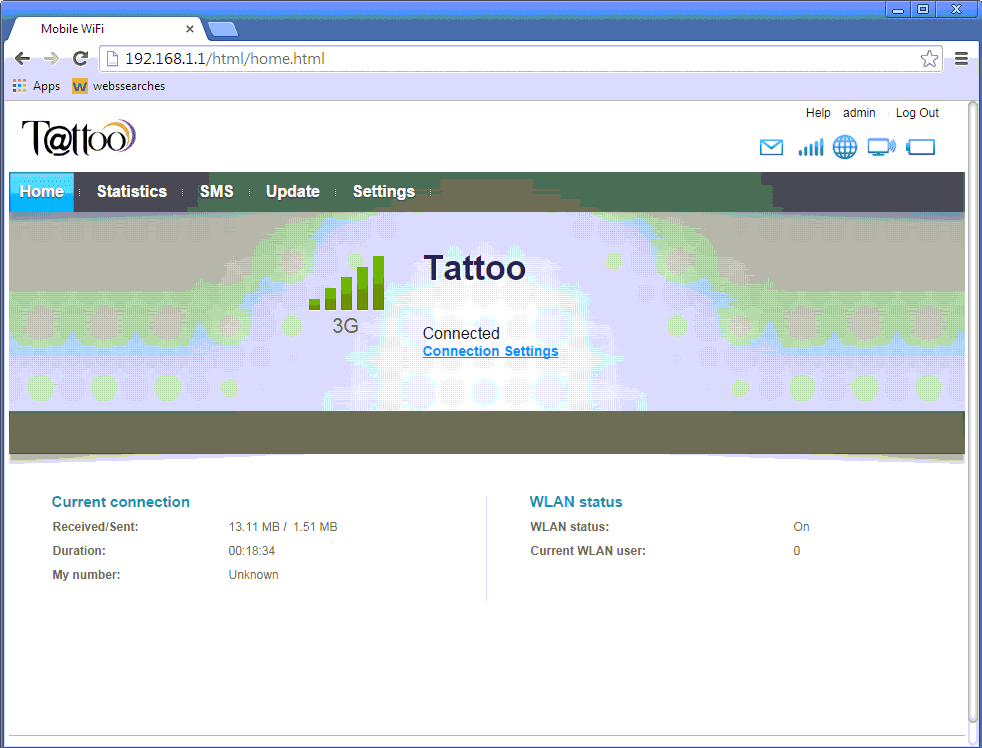Click the Received/Sent label
The width and height of the screenshot is (982, 748).
[x=95, y=527]
